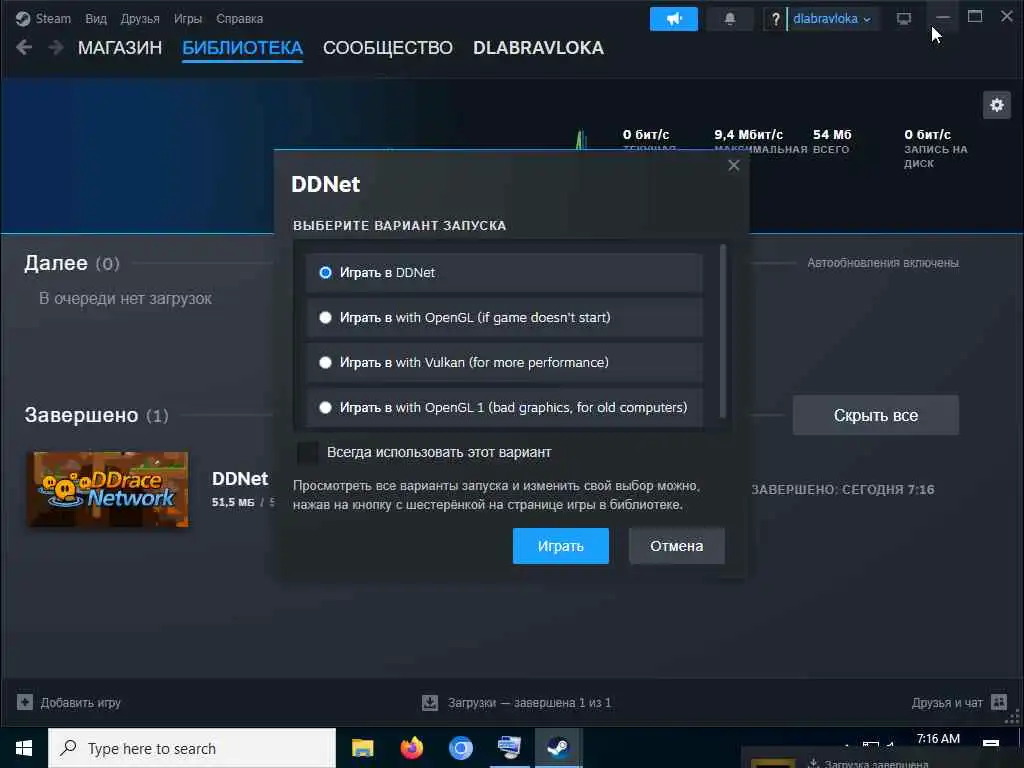Expand the dlabravloka account dropdown
The height and width of the screenshot is (768, 1024).
tap(831, 18)
